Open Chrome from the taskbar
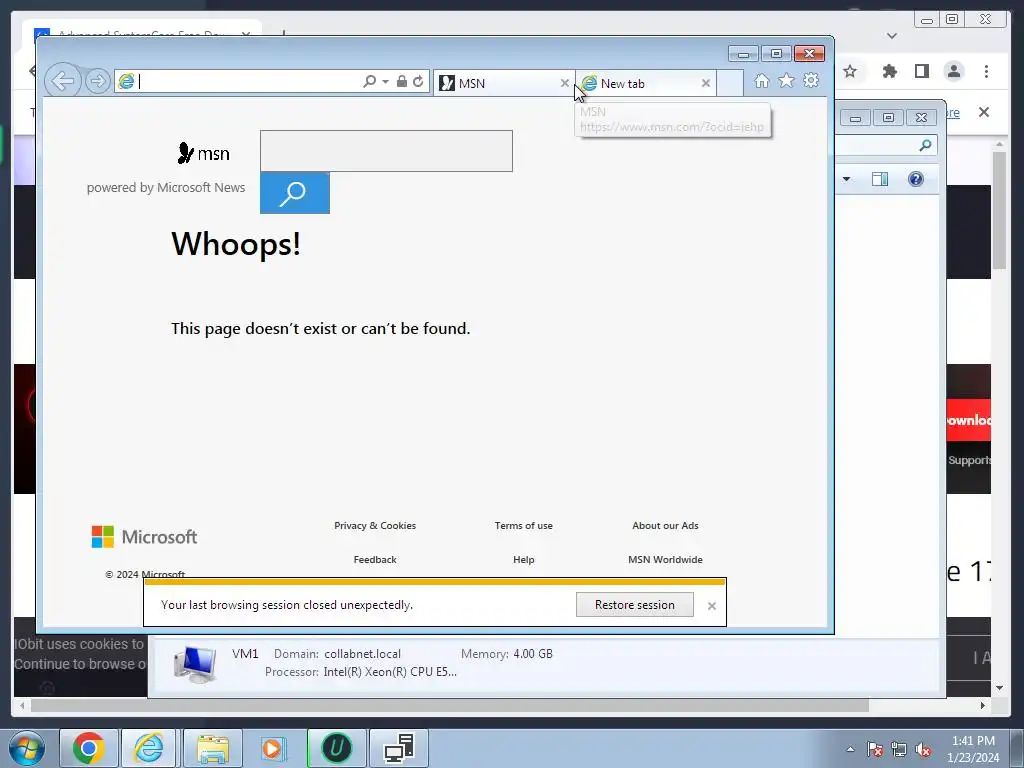The image size is (1024, 768). coord(89,748)
